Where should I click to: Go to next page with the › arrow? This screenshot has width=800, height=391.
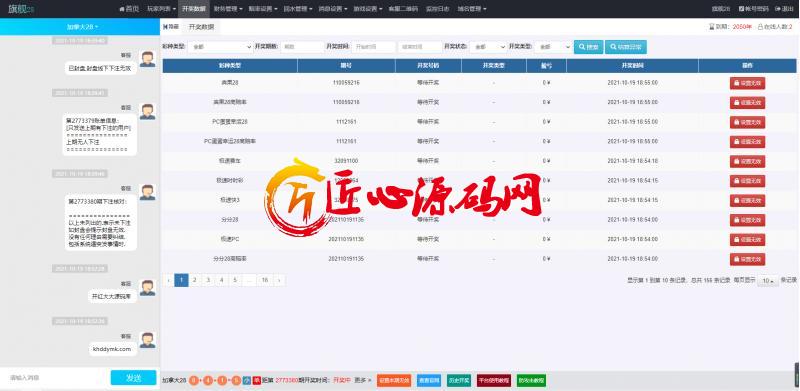click(x=279, y=280)
